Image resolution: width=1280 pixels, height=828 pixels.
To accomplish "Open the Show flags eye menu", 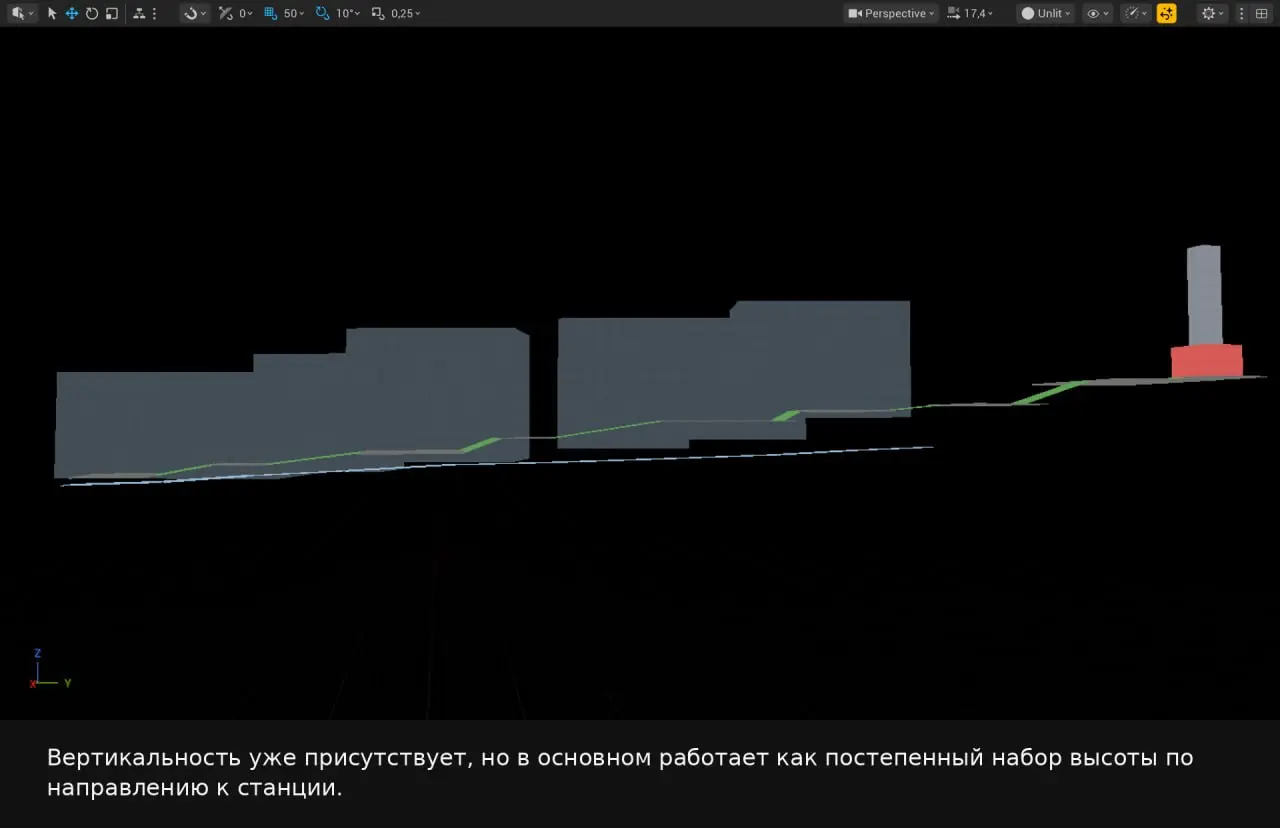I will (x=1098, y=13).
